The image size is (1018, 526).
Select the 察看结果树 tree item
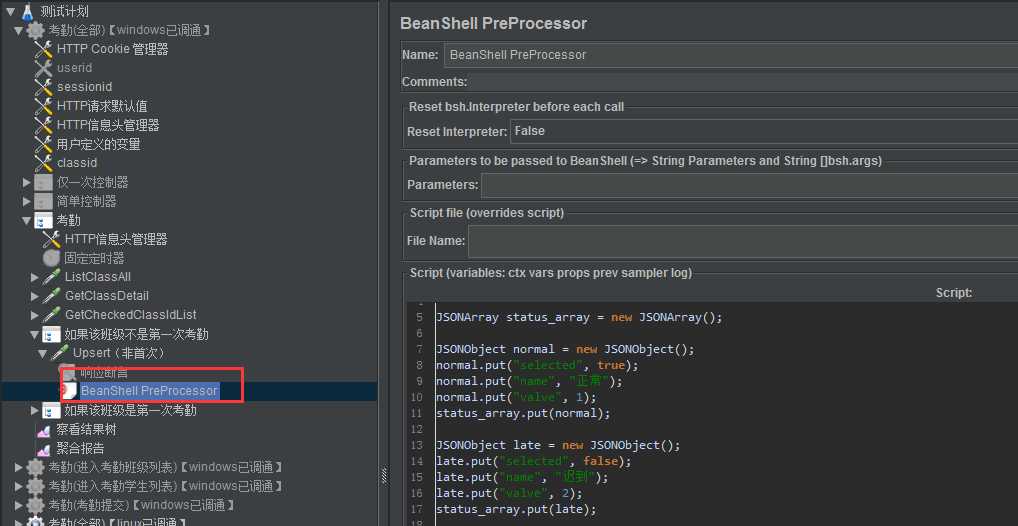click(87, 430)
